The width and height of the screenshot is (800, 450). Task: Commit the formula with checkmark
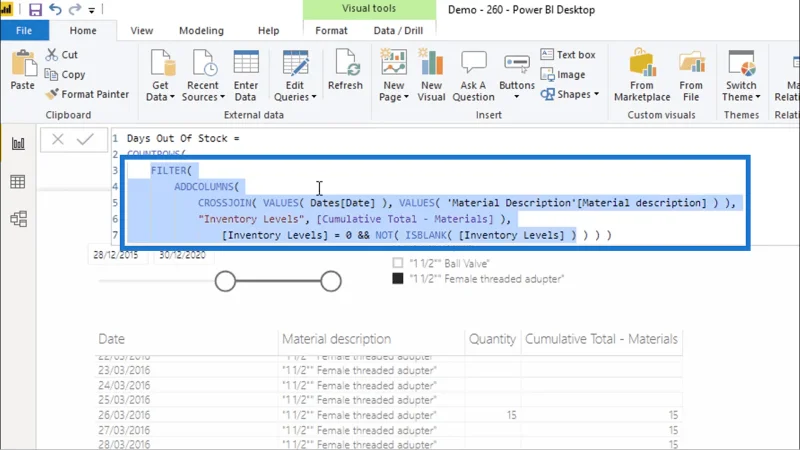pos(85,139)
